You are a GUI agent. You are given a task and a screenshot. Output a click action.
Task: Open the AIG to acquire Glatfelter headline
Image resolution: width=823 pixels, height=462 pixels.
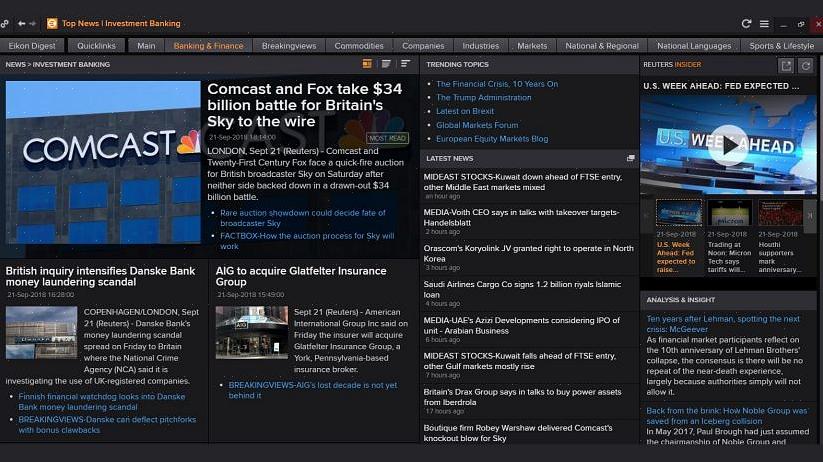tap(301, 276)
